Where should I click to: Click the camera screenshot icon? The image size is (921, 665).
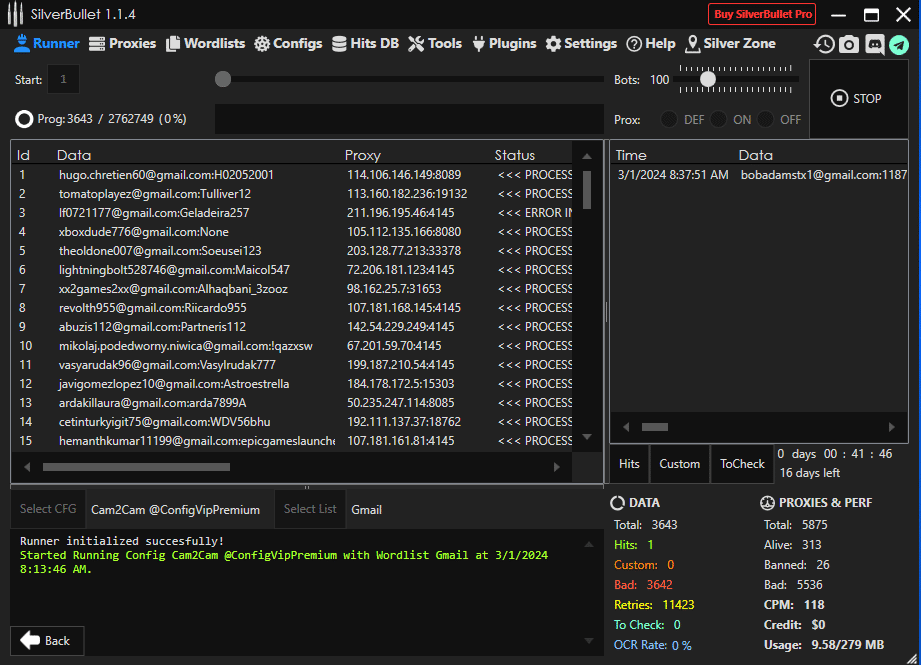click(x=849, y=44)
